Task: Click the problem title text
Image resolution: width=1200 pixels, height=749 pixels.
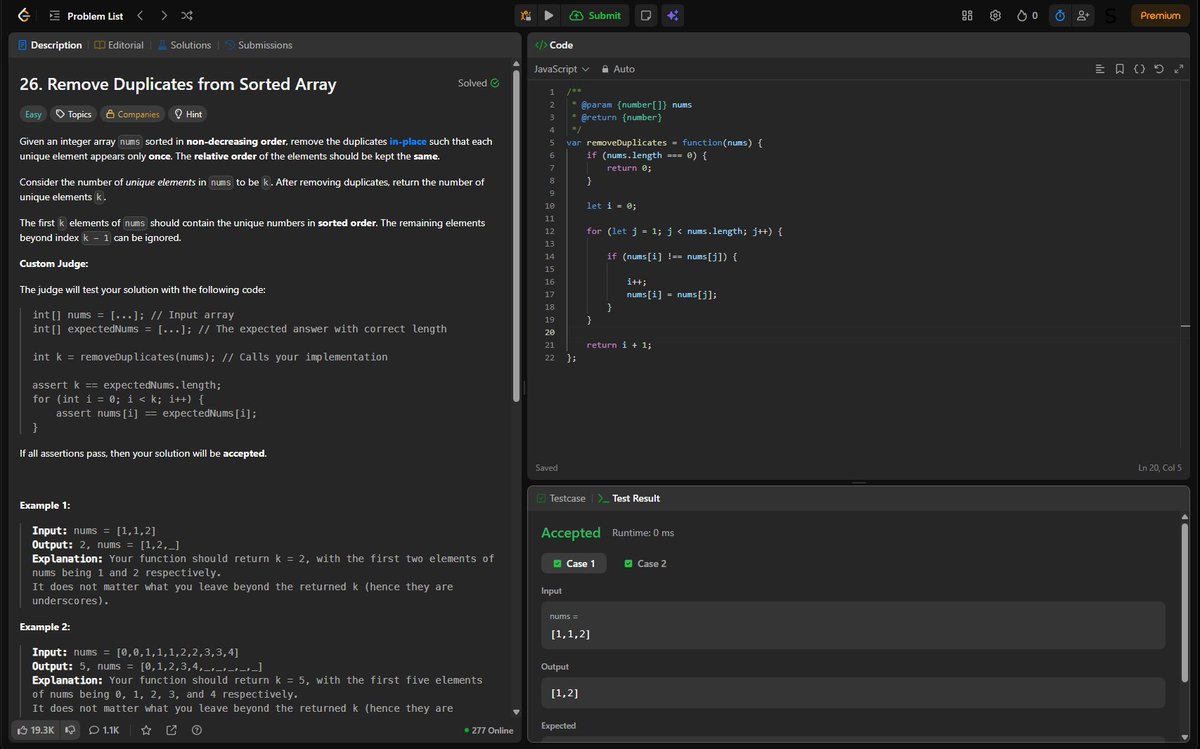Action: pyautogui.click(x=178, y=85)
